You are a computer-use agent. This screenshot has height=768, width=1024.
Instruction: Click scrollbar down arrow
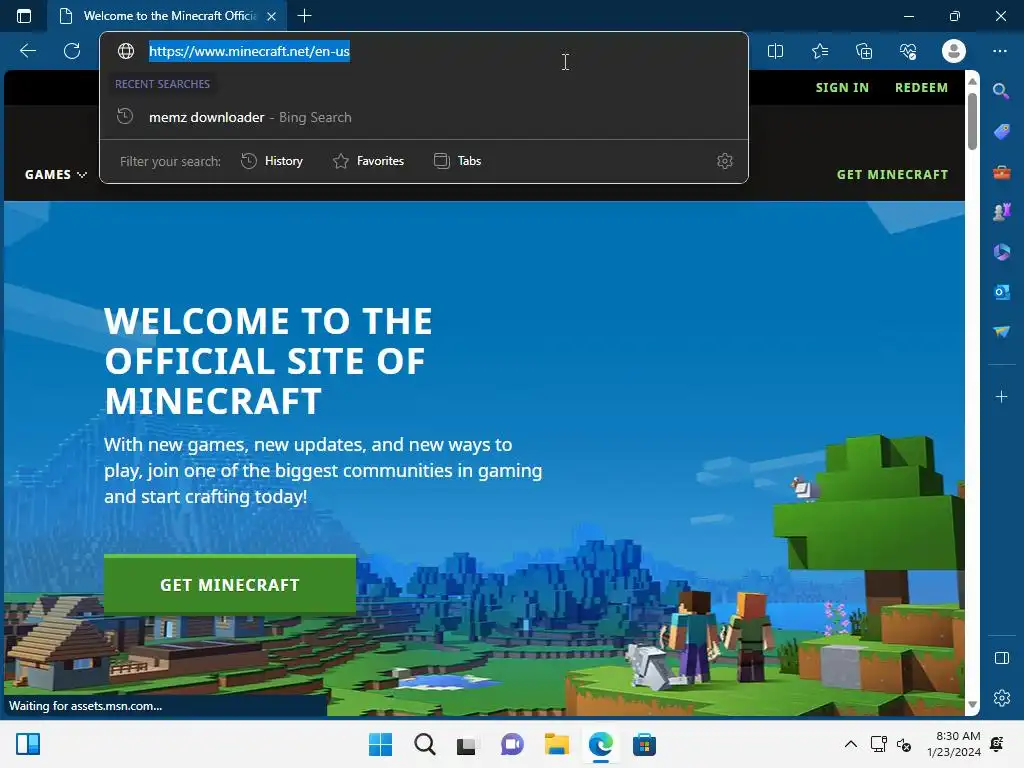(972, 704)
